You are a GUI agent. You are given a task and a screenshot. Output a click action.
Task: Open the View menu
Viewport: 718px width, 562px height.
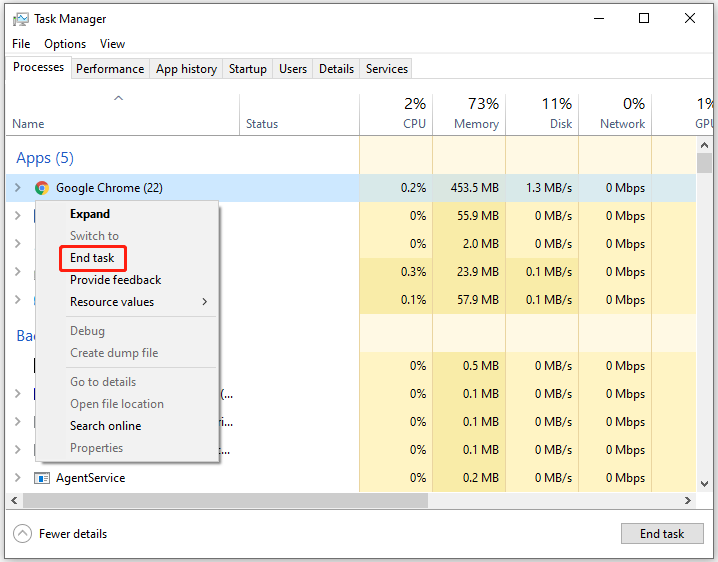112,44
